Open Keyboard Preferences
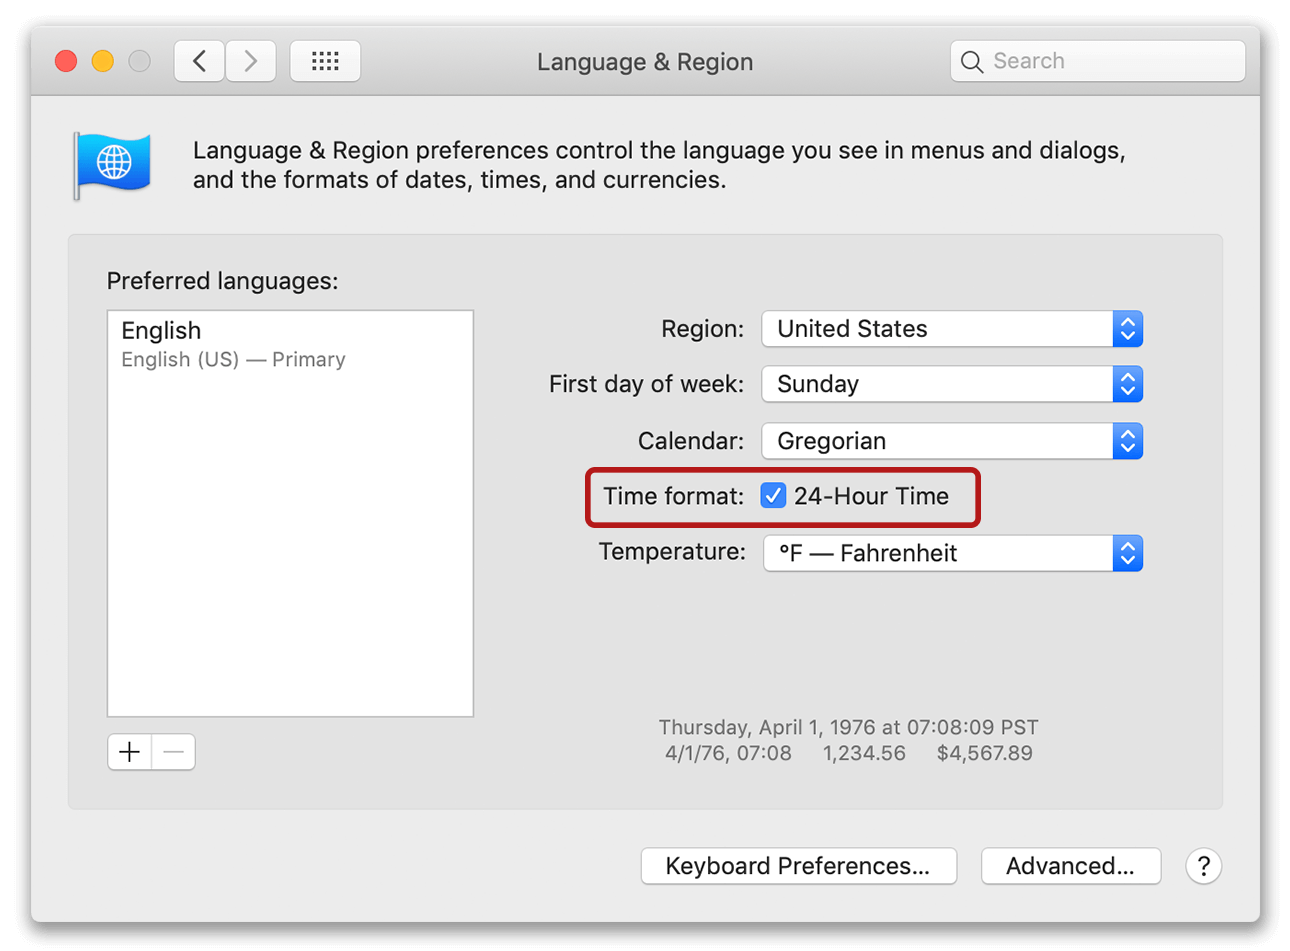 pyautogui.click(x=798, y=866)
